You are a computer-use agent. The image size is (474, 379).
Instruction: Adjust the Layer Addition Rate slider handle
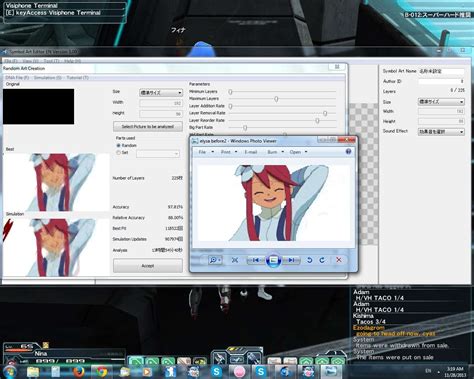coord(230,106)
